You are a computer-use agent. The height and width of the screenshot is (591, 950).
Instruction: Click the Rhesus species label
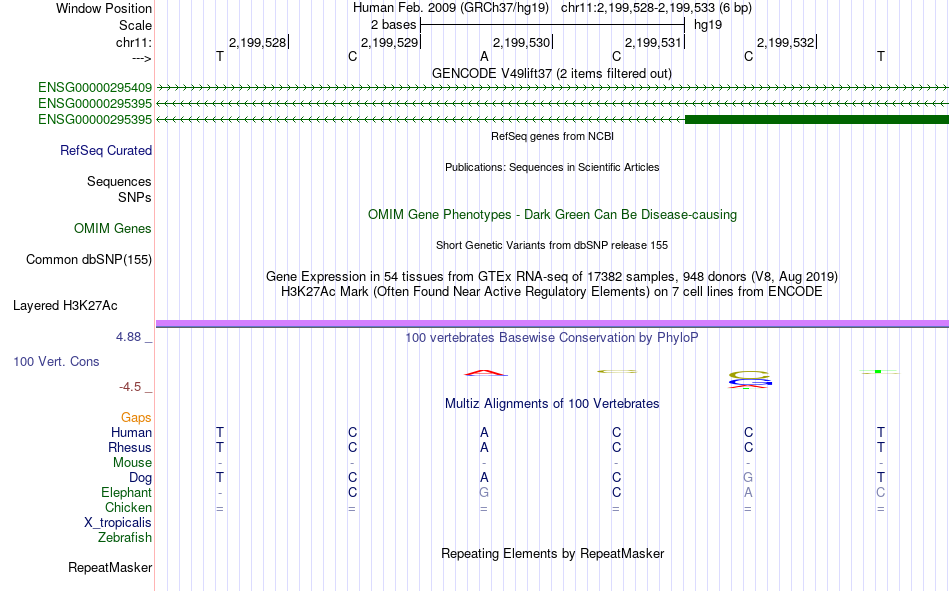(x=130, y=447)
